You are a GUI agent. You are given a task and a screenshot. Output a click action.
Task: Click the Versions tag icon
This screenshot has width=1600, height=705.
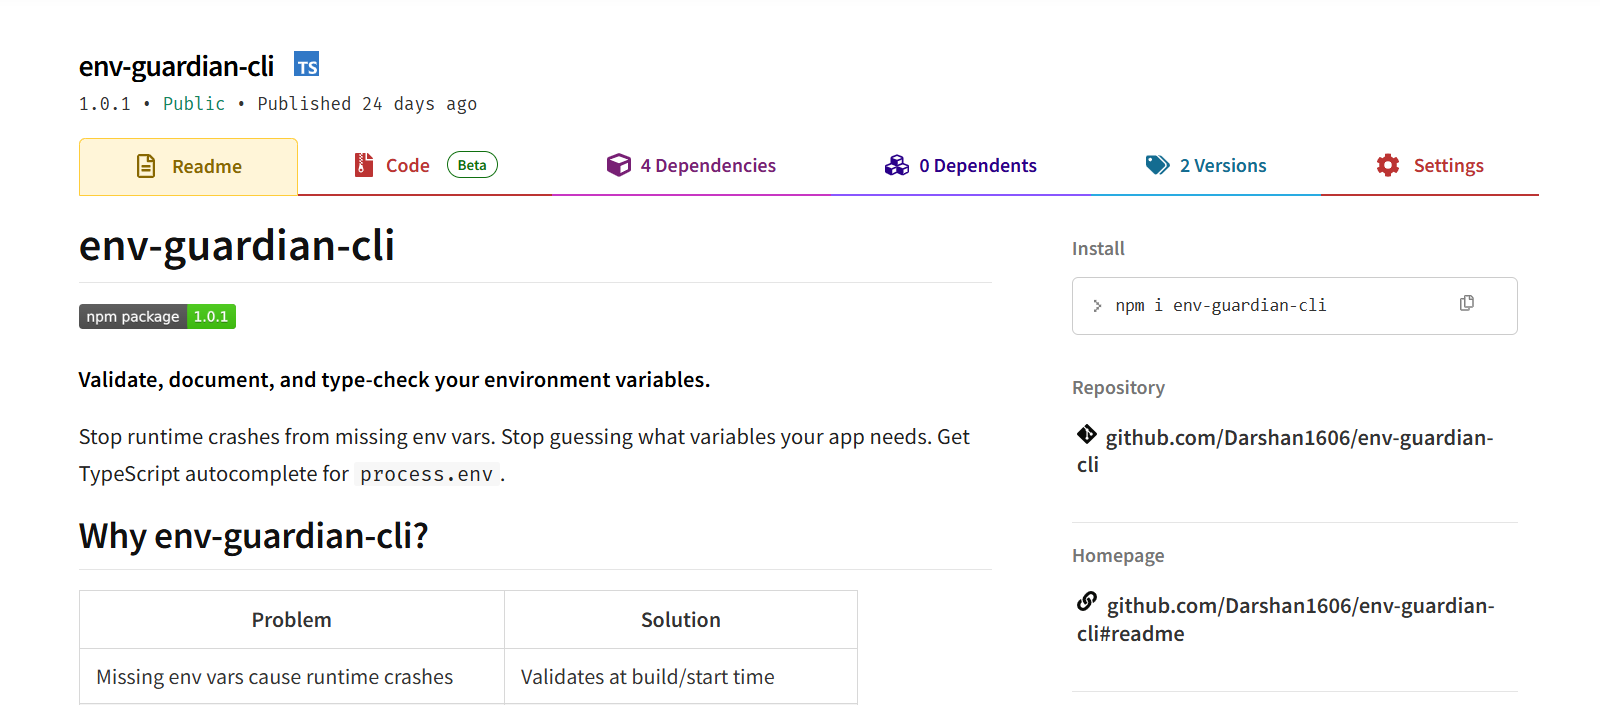tap(1157, 165)
